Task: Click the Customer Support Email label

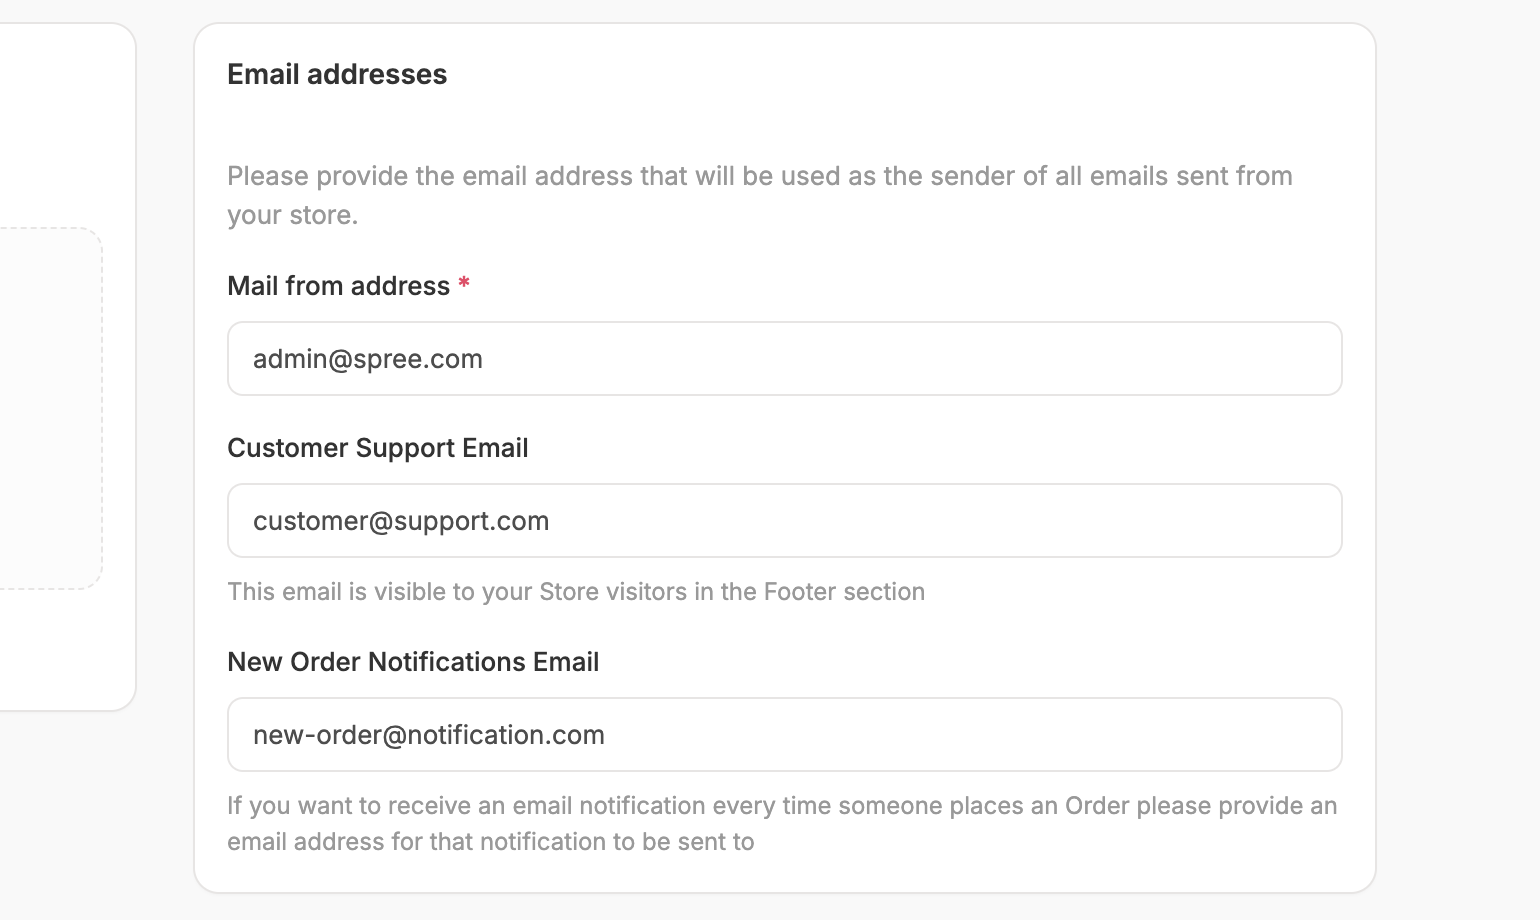Action: pos(377,448)
